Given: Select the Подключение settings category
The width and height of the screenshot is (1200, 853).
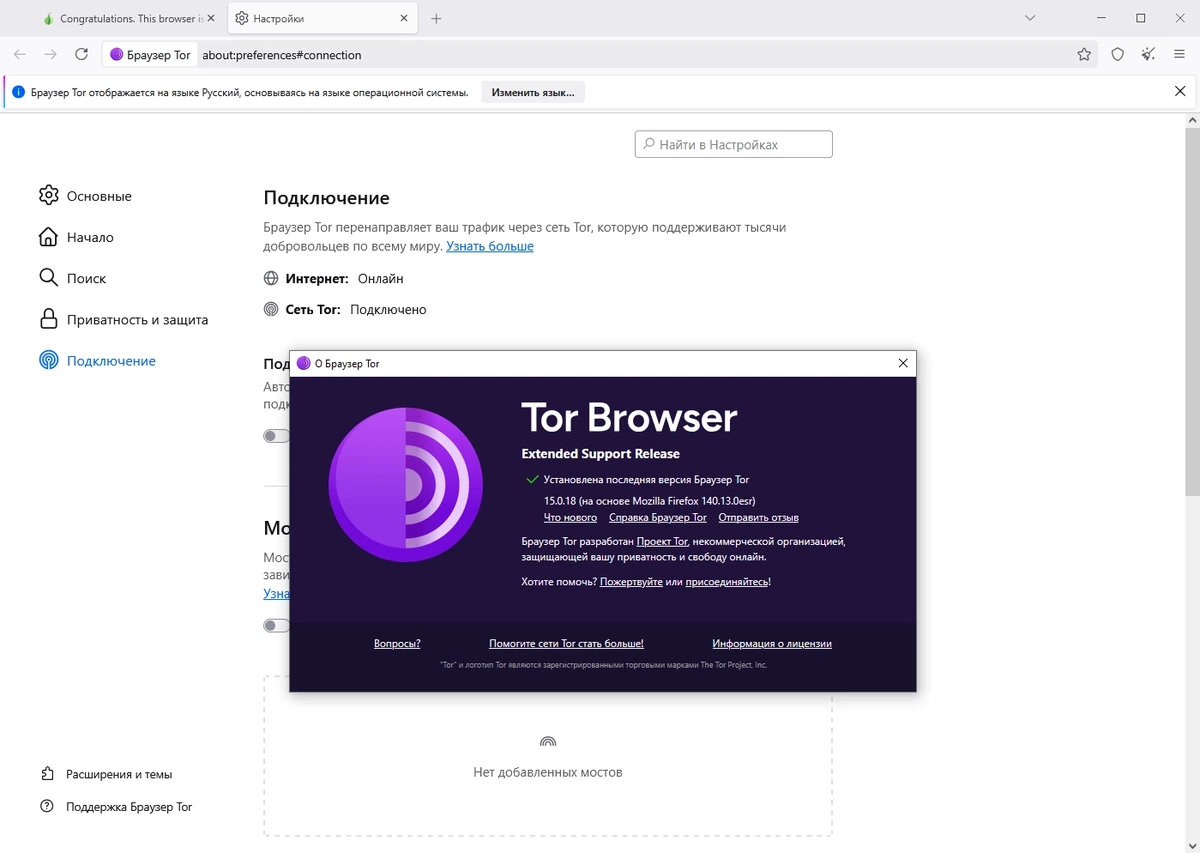Looking at the screenshot, I should tap(98, 361).
